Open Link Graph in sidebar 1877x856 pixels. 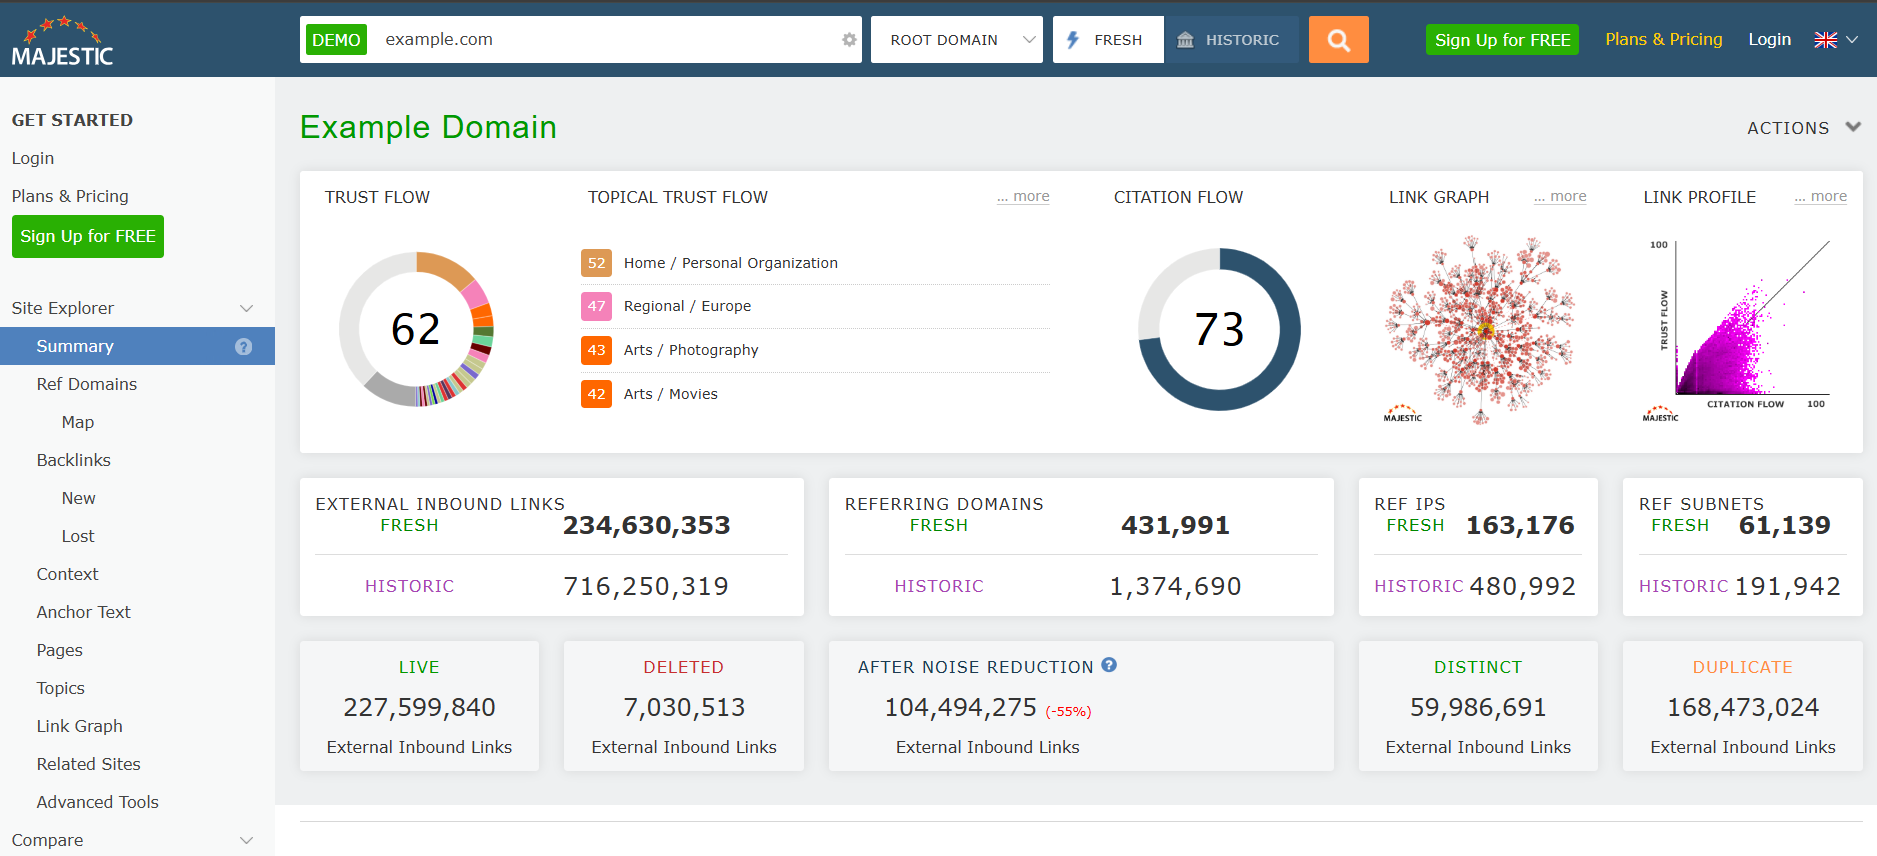[80, 726]
